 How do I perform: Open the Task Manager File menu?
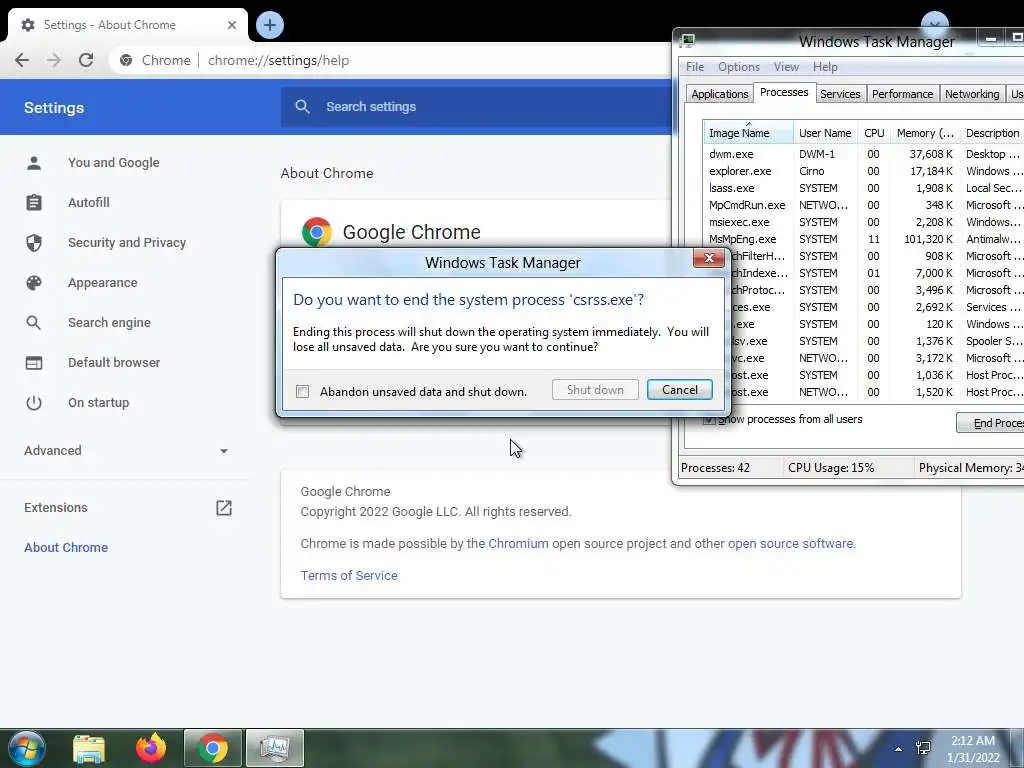695,67
